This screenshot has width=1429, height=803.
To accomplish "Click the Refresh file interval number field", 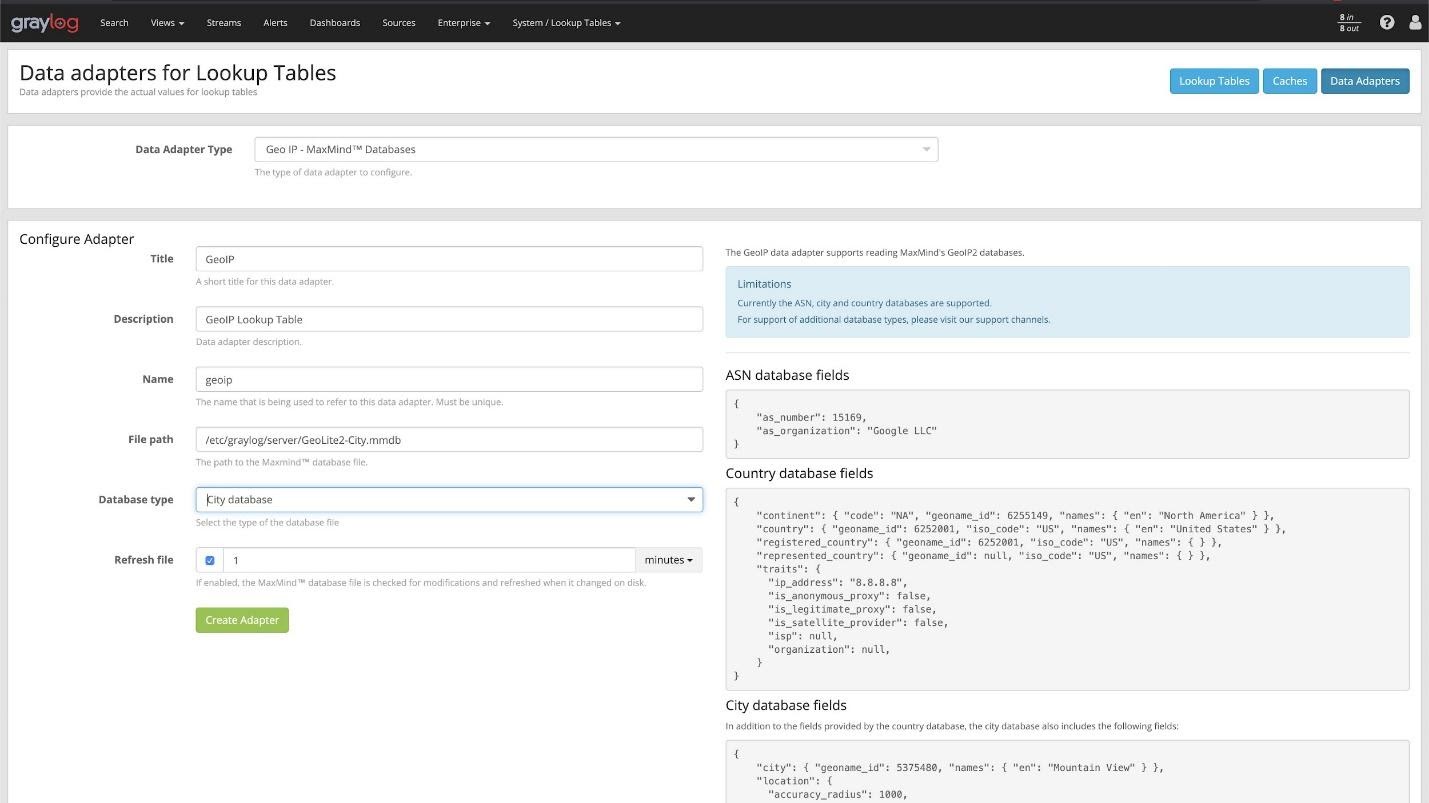I will click(428, 560).
